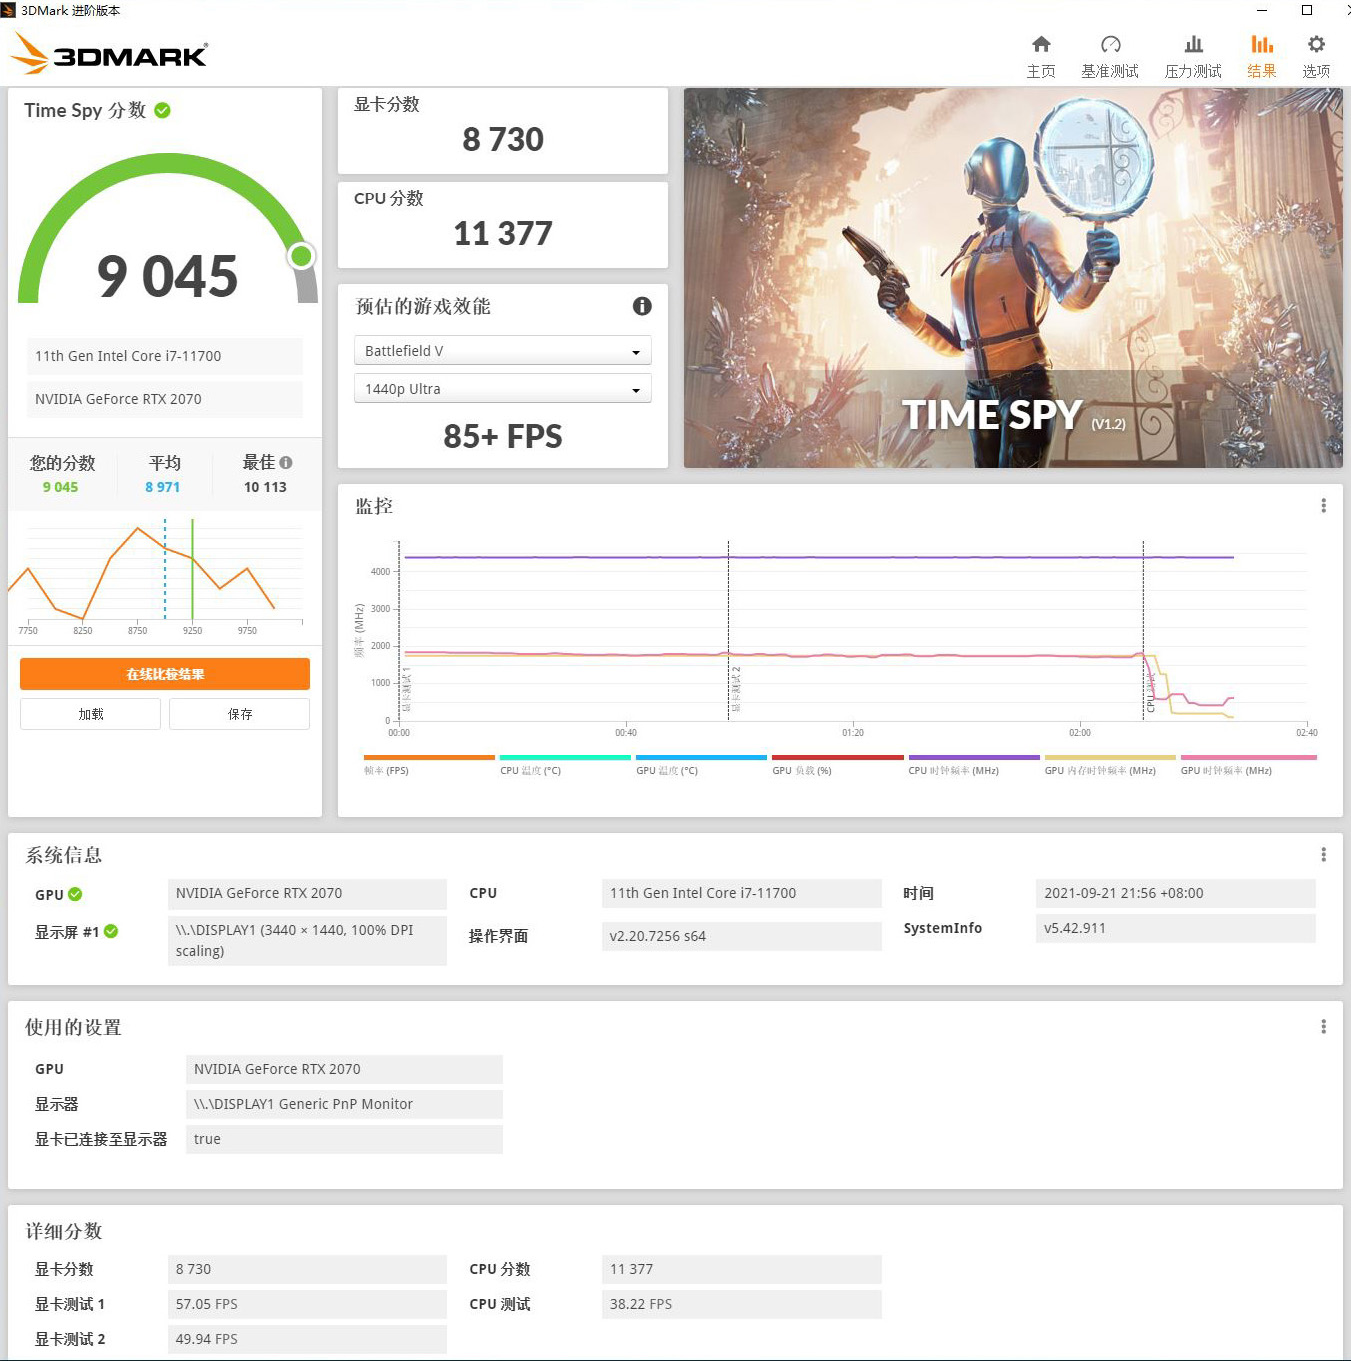1351x1361 pixels.
Task: Click the orange 在线比较结果 button
Action: click(165, 674)
